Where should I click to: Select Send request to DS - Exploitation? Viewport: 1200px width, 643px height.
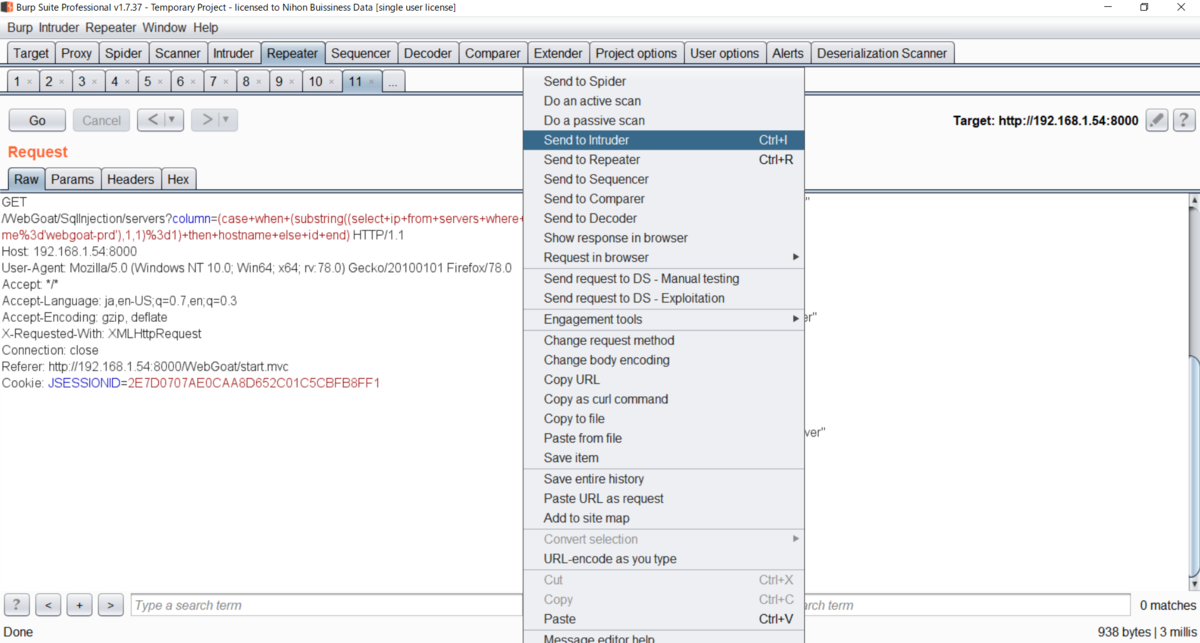coord(663,298)
